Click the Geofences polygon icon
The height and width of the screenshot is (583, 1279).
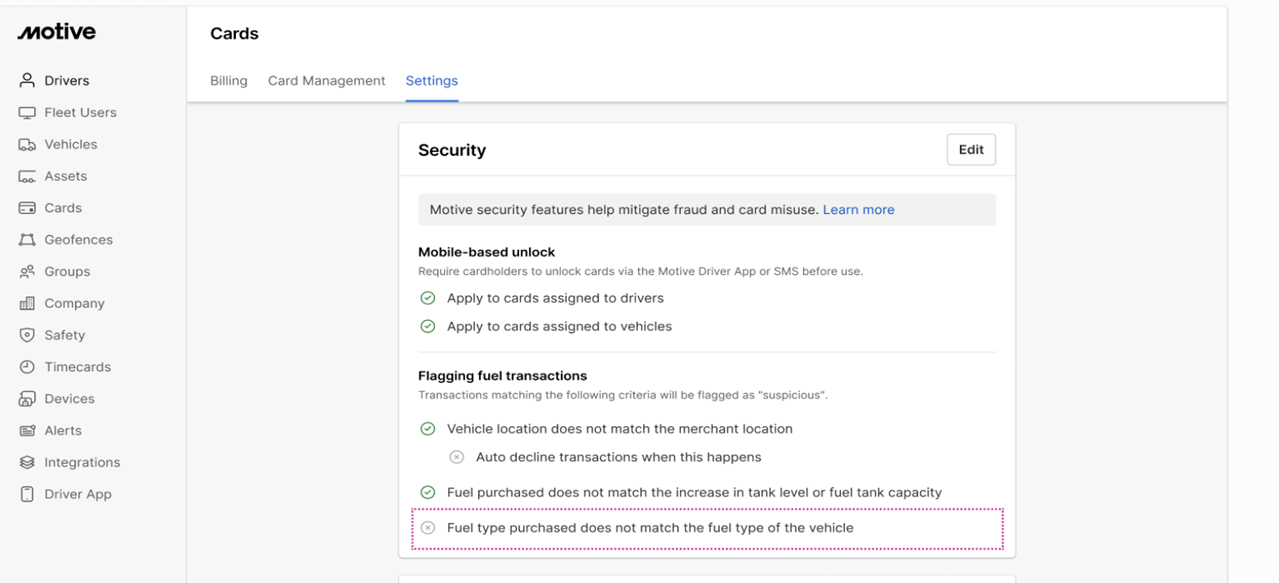click(x=27, y=240)
